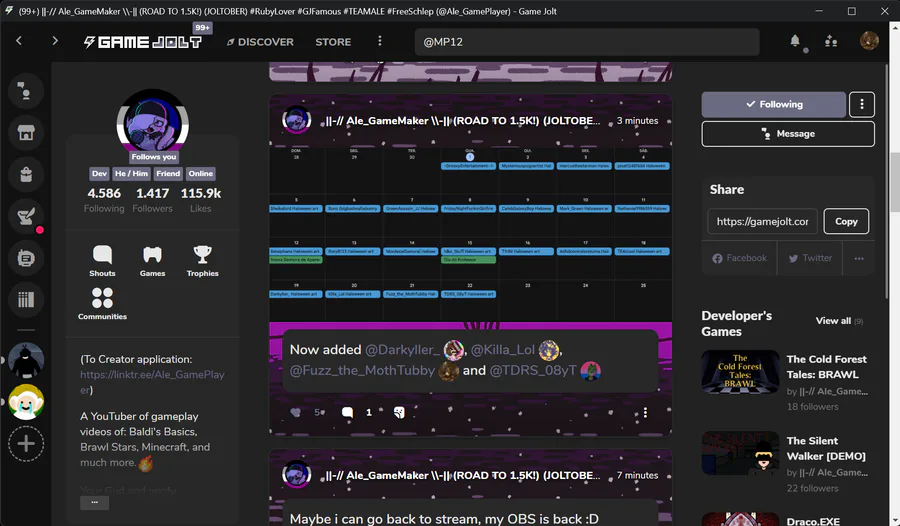Screen dimensions: 900x526
Task: Open the dark hooded community avatar
Action: point(26,360)
